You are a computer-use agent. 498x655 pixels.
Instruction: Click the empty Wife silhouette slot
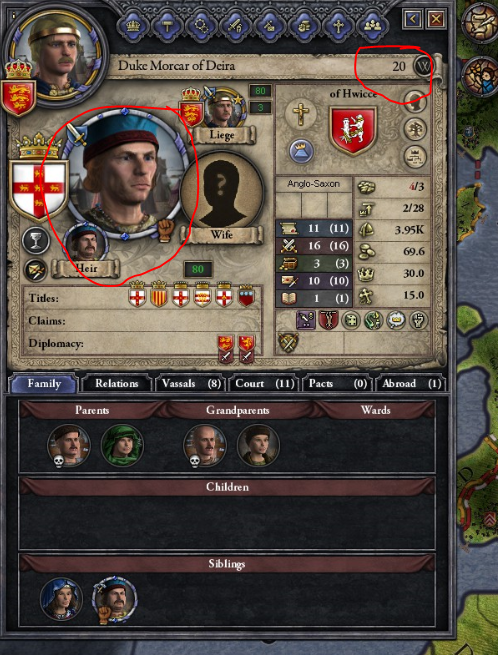pos(221,193)
